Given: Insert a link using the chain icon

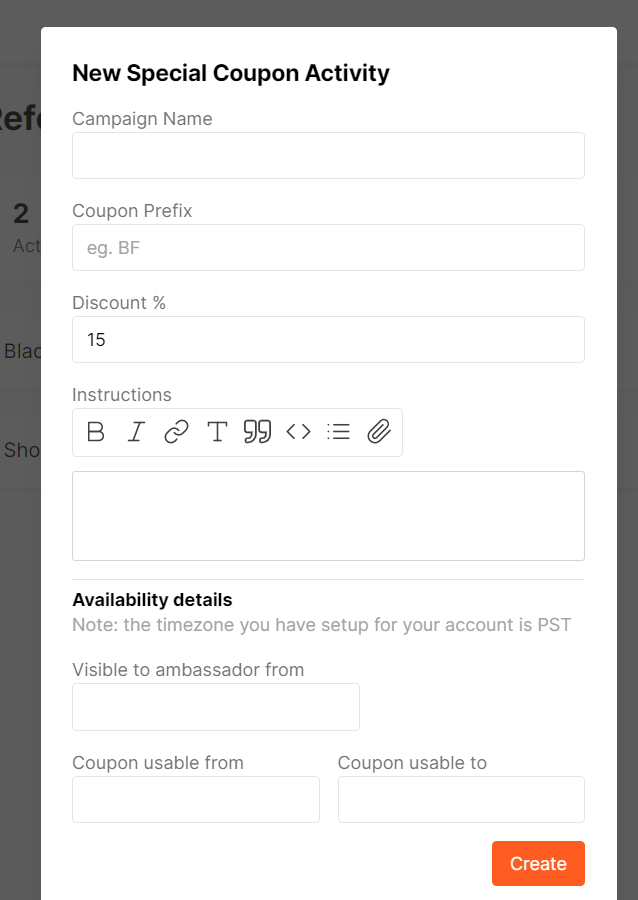Looking at the screenshot, I should pyautogui.click(x=177, y=432).
